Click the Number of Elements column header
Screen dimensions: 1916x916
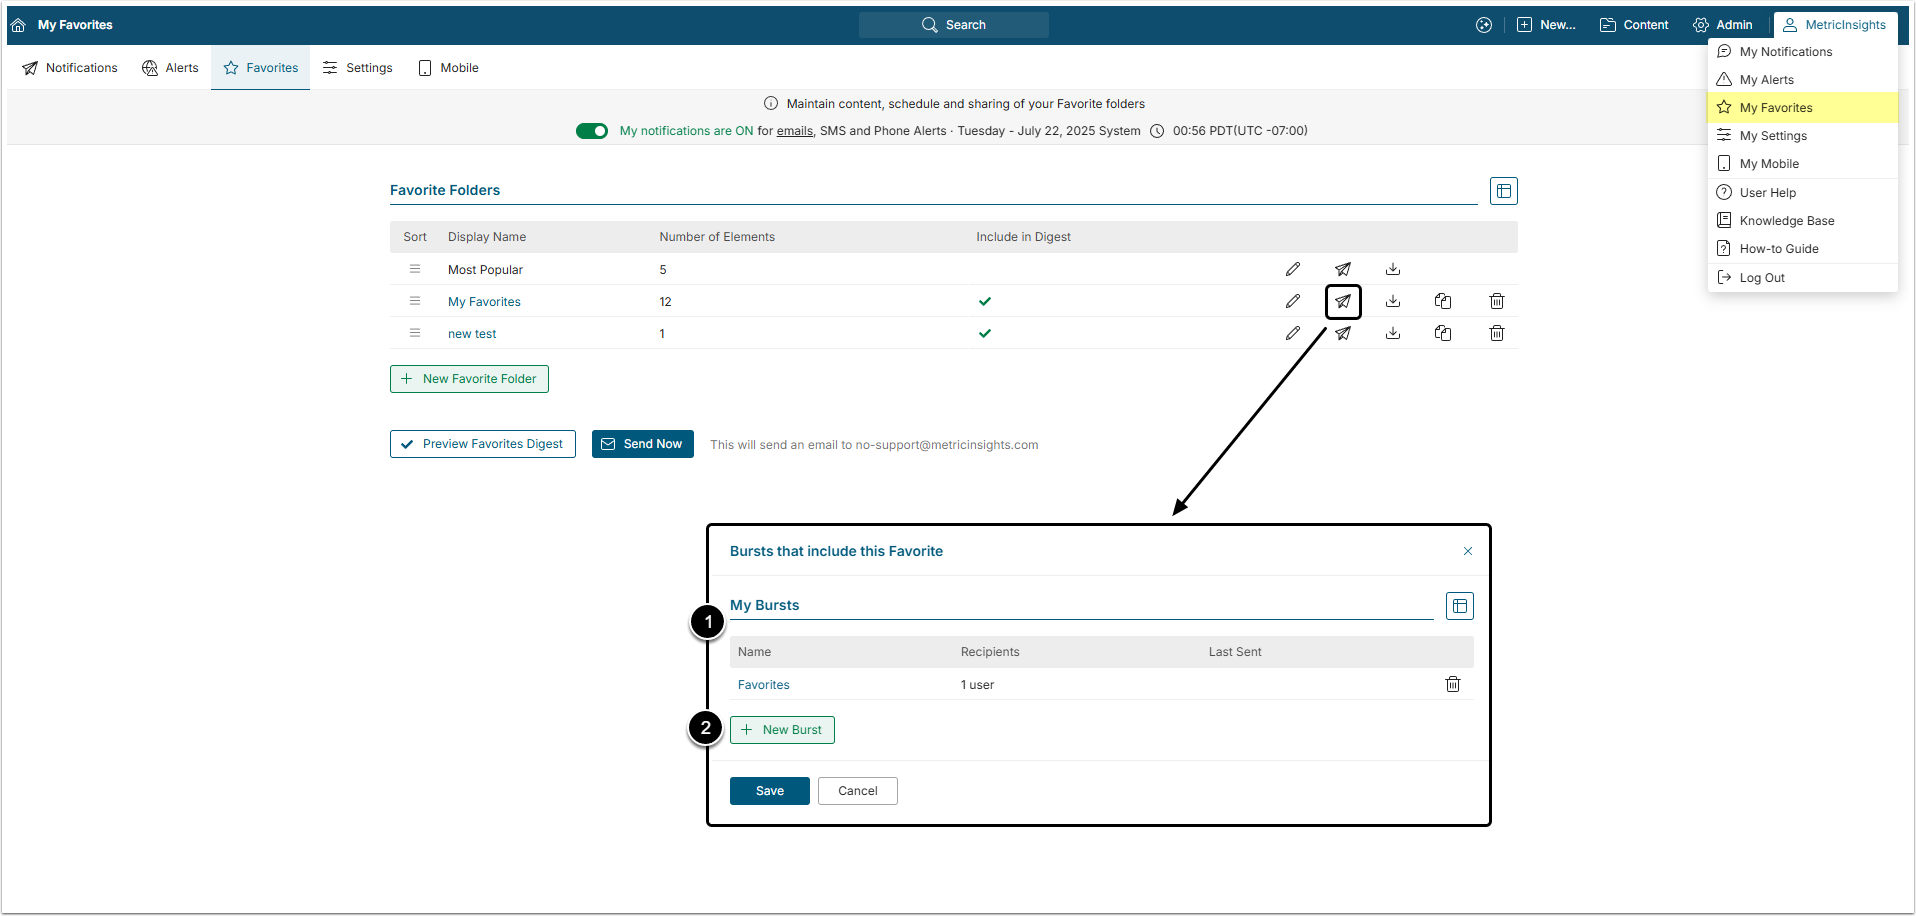pos(717,237)
